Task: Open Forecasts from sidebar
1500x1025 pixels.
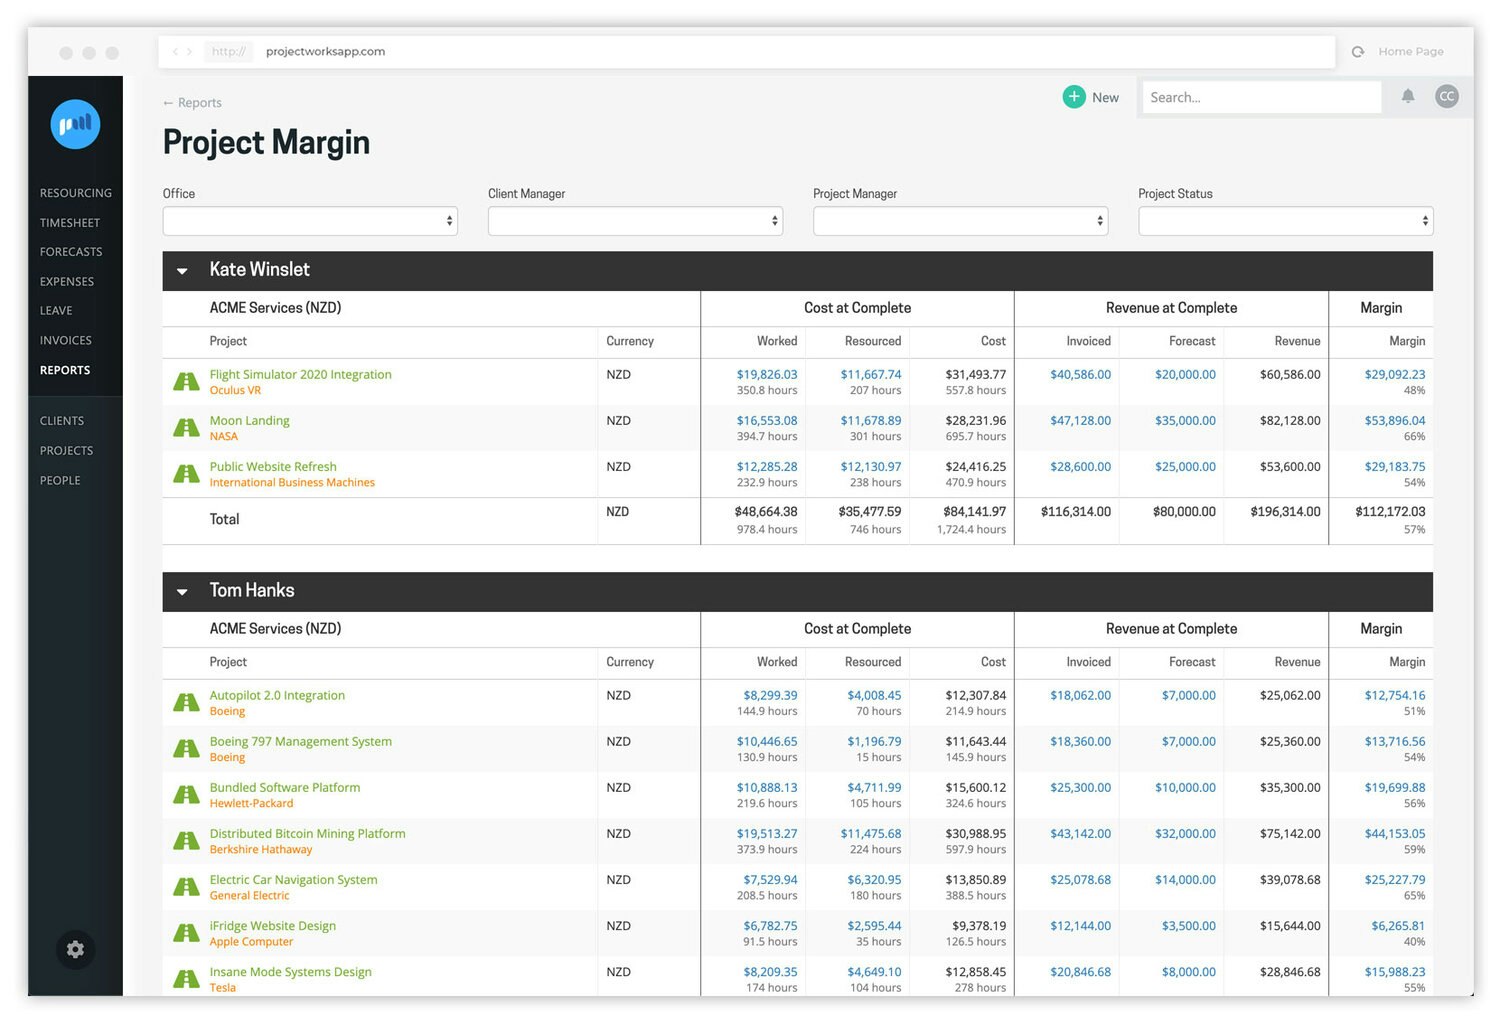Action: coord(71,252)
